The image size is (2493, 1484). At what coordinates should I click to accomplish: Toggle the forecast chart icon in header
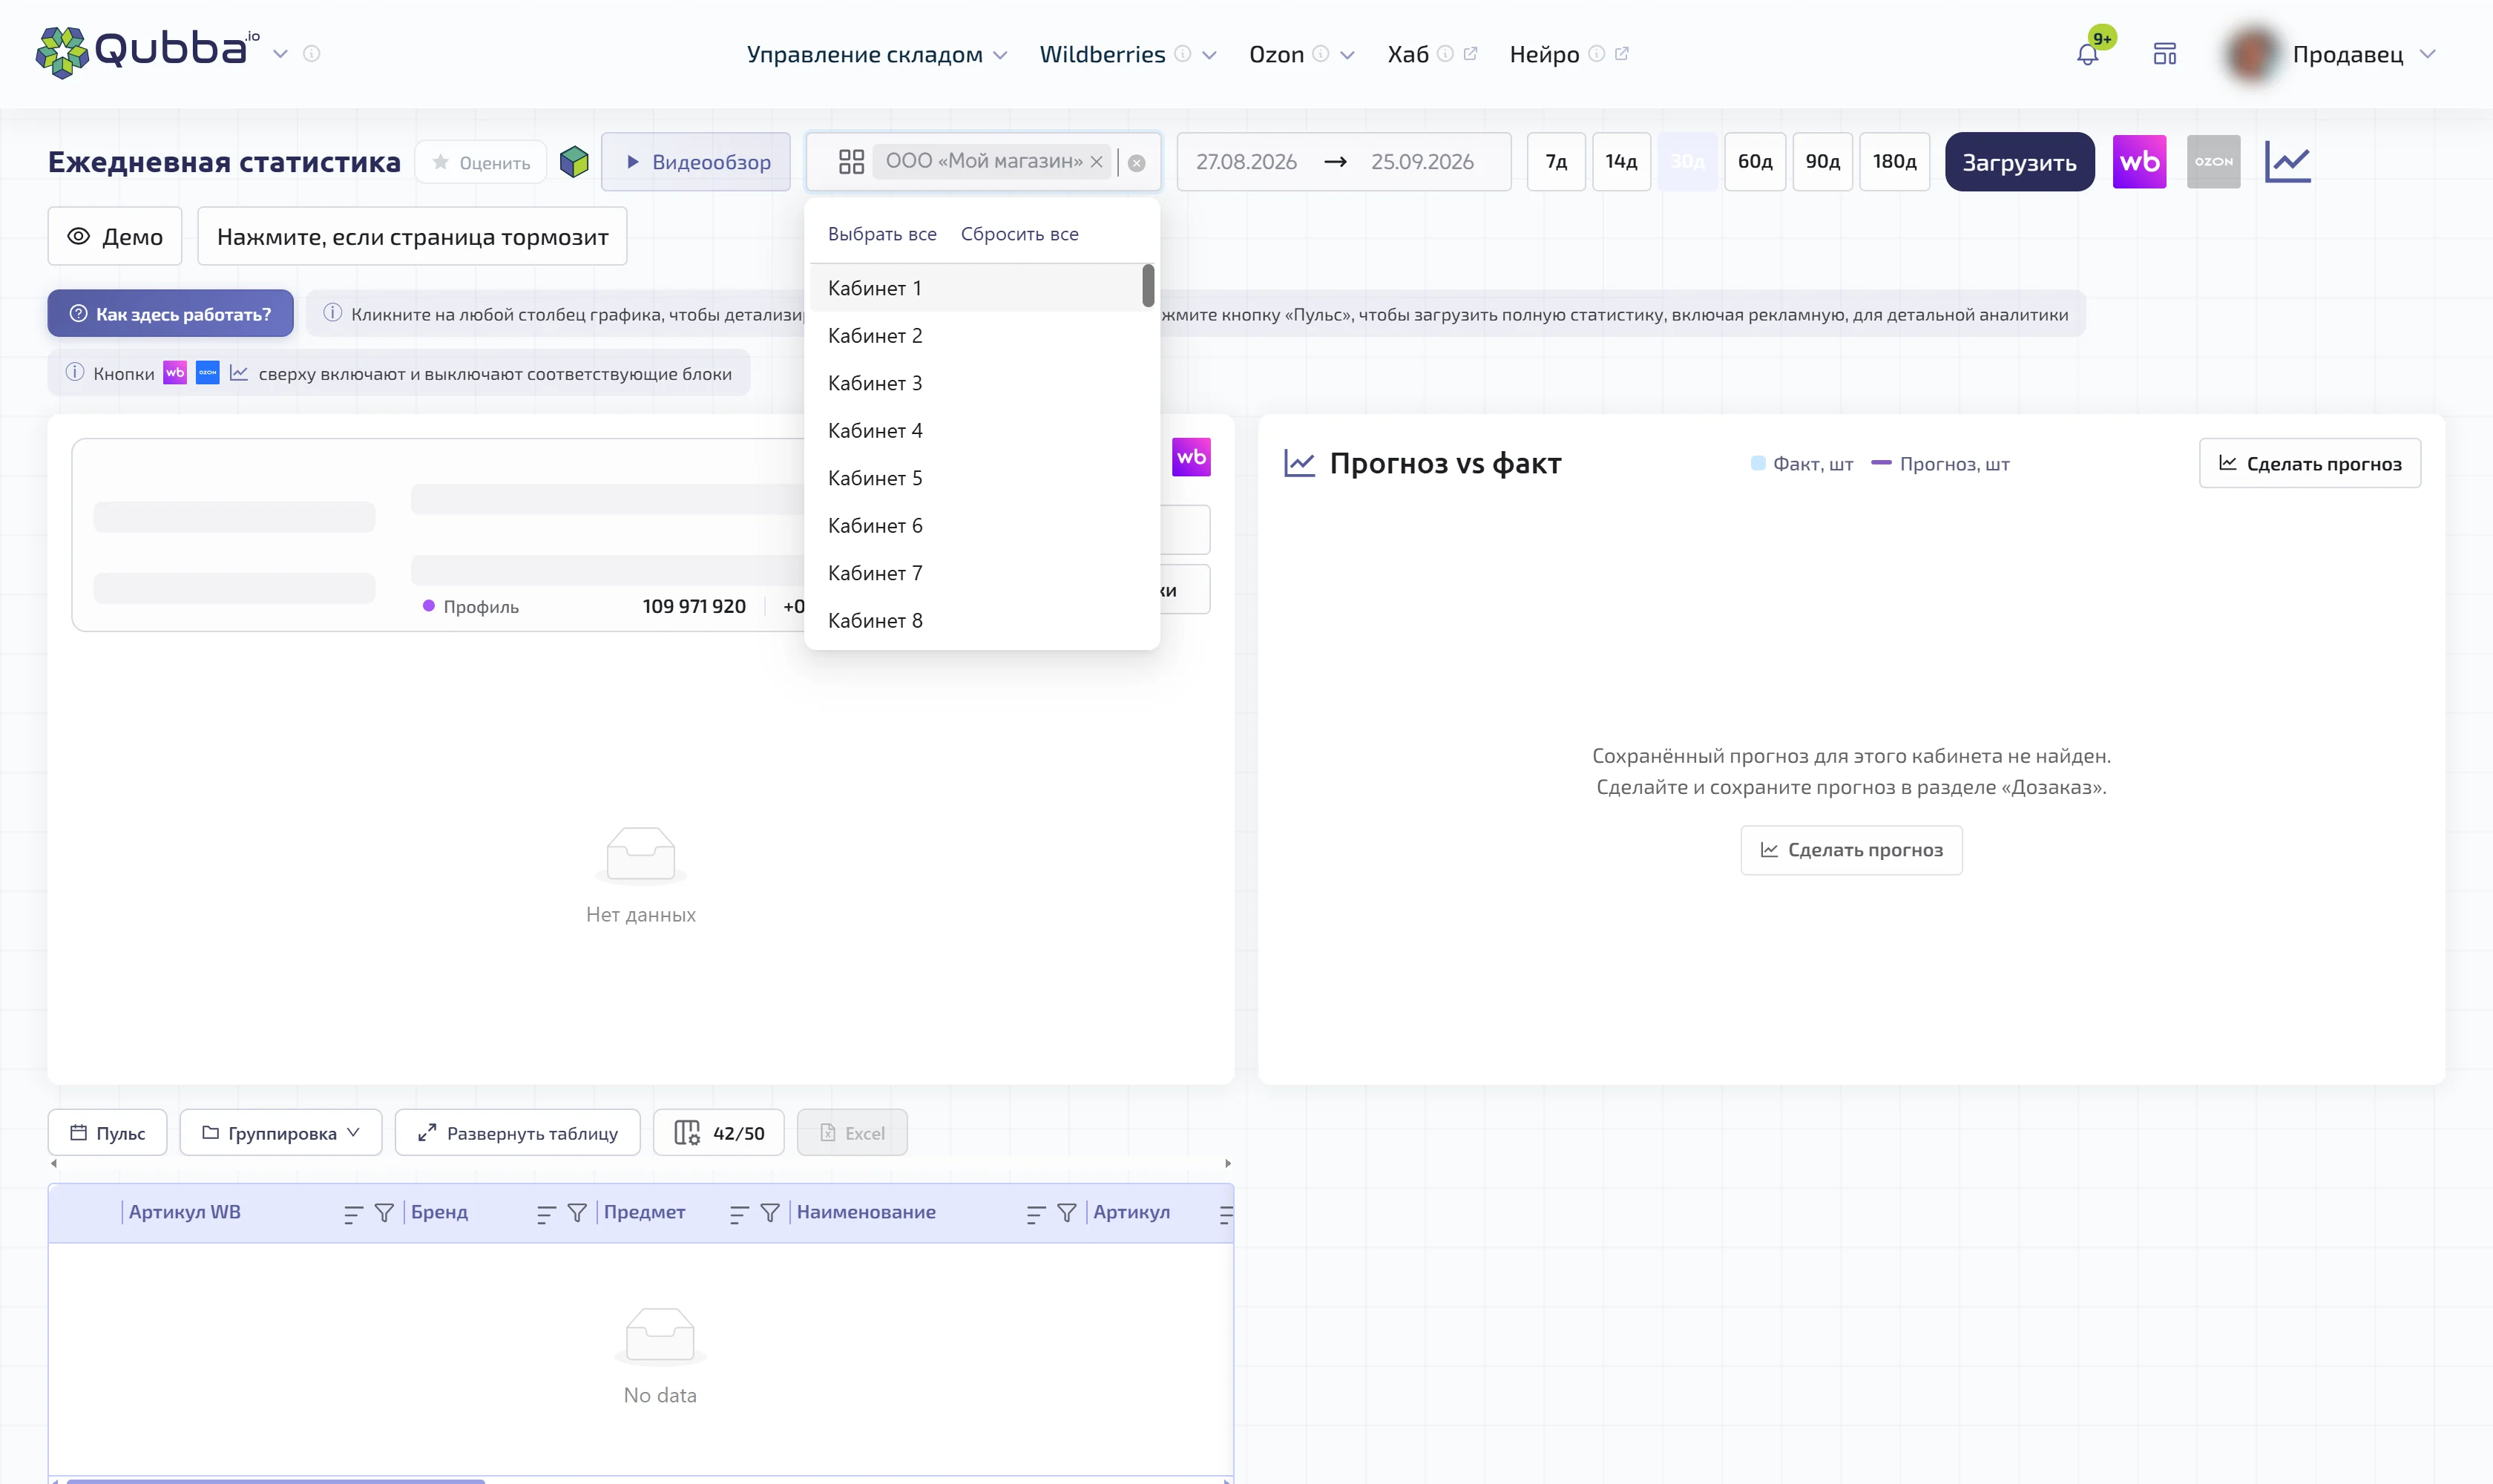coord(2288,162)
